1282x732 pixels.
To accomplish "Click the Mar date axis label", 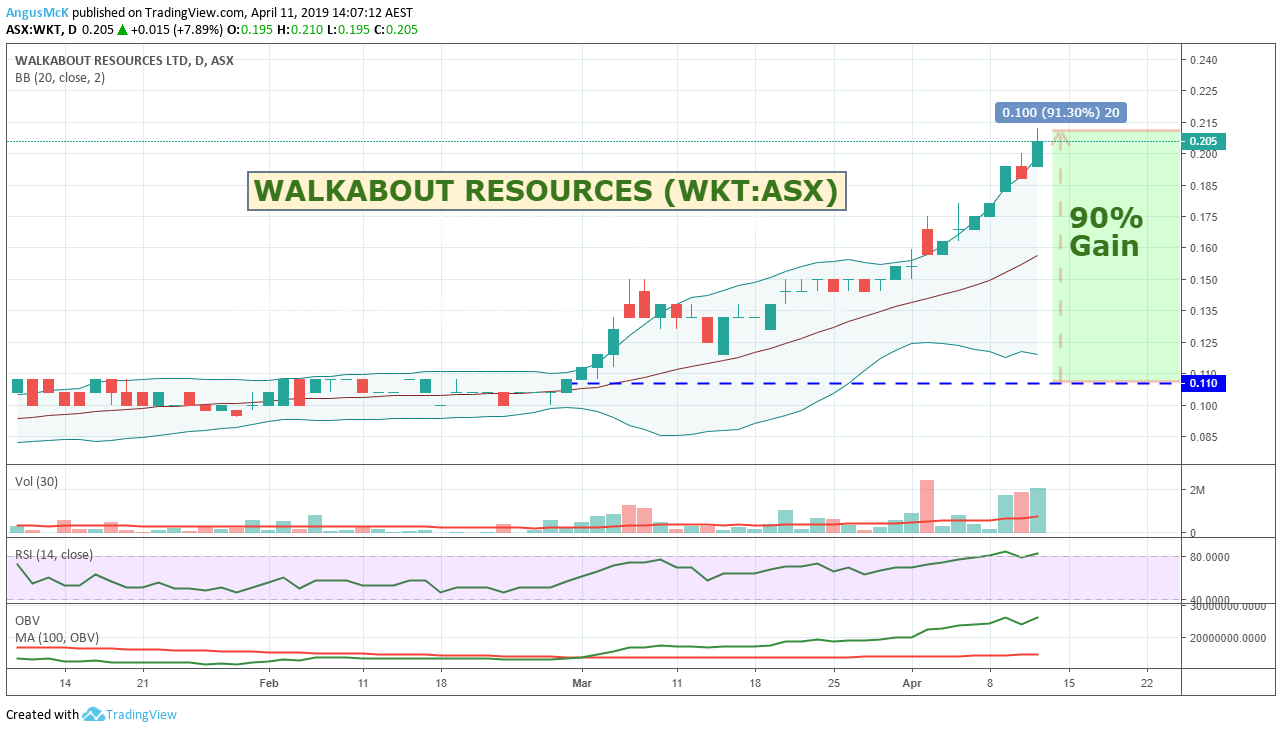I will coord(581,683).
